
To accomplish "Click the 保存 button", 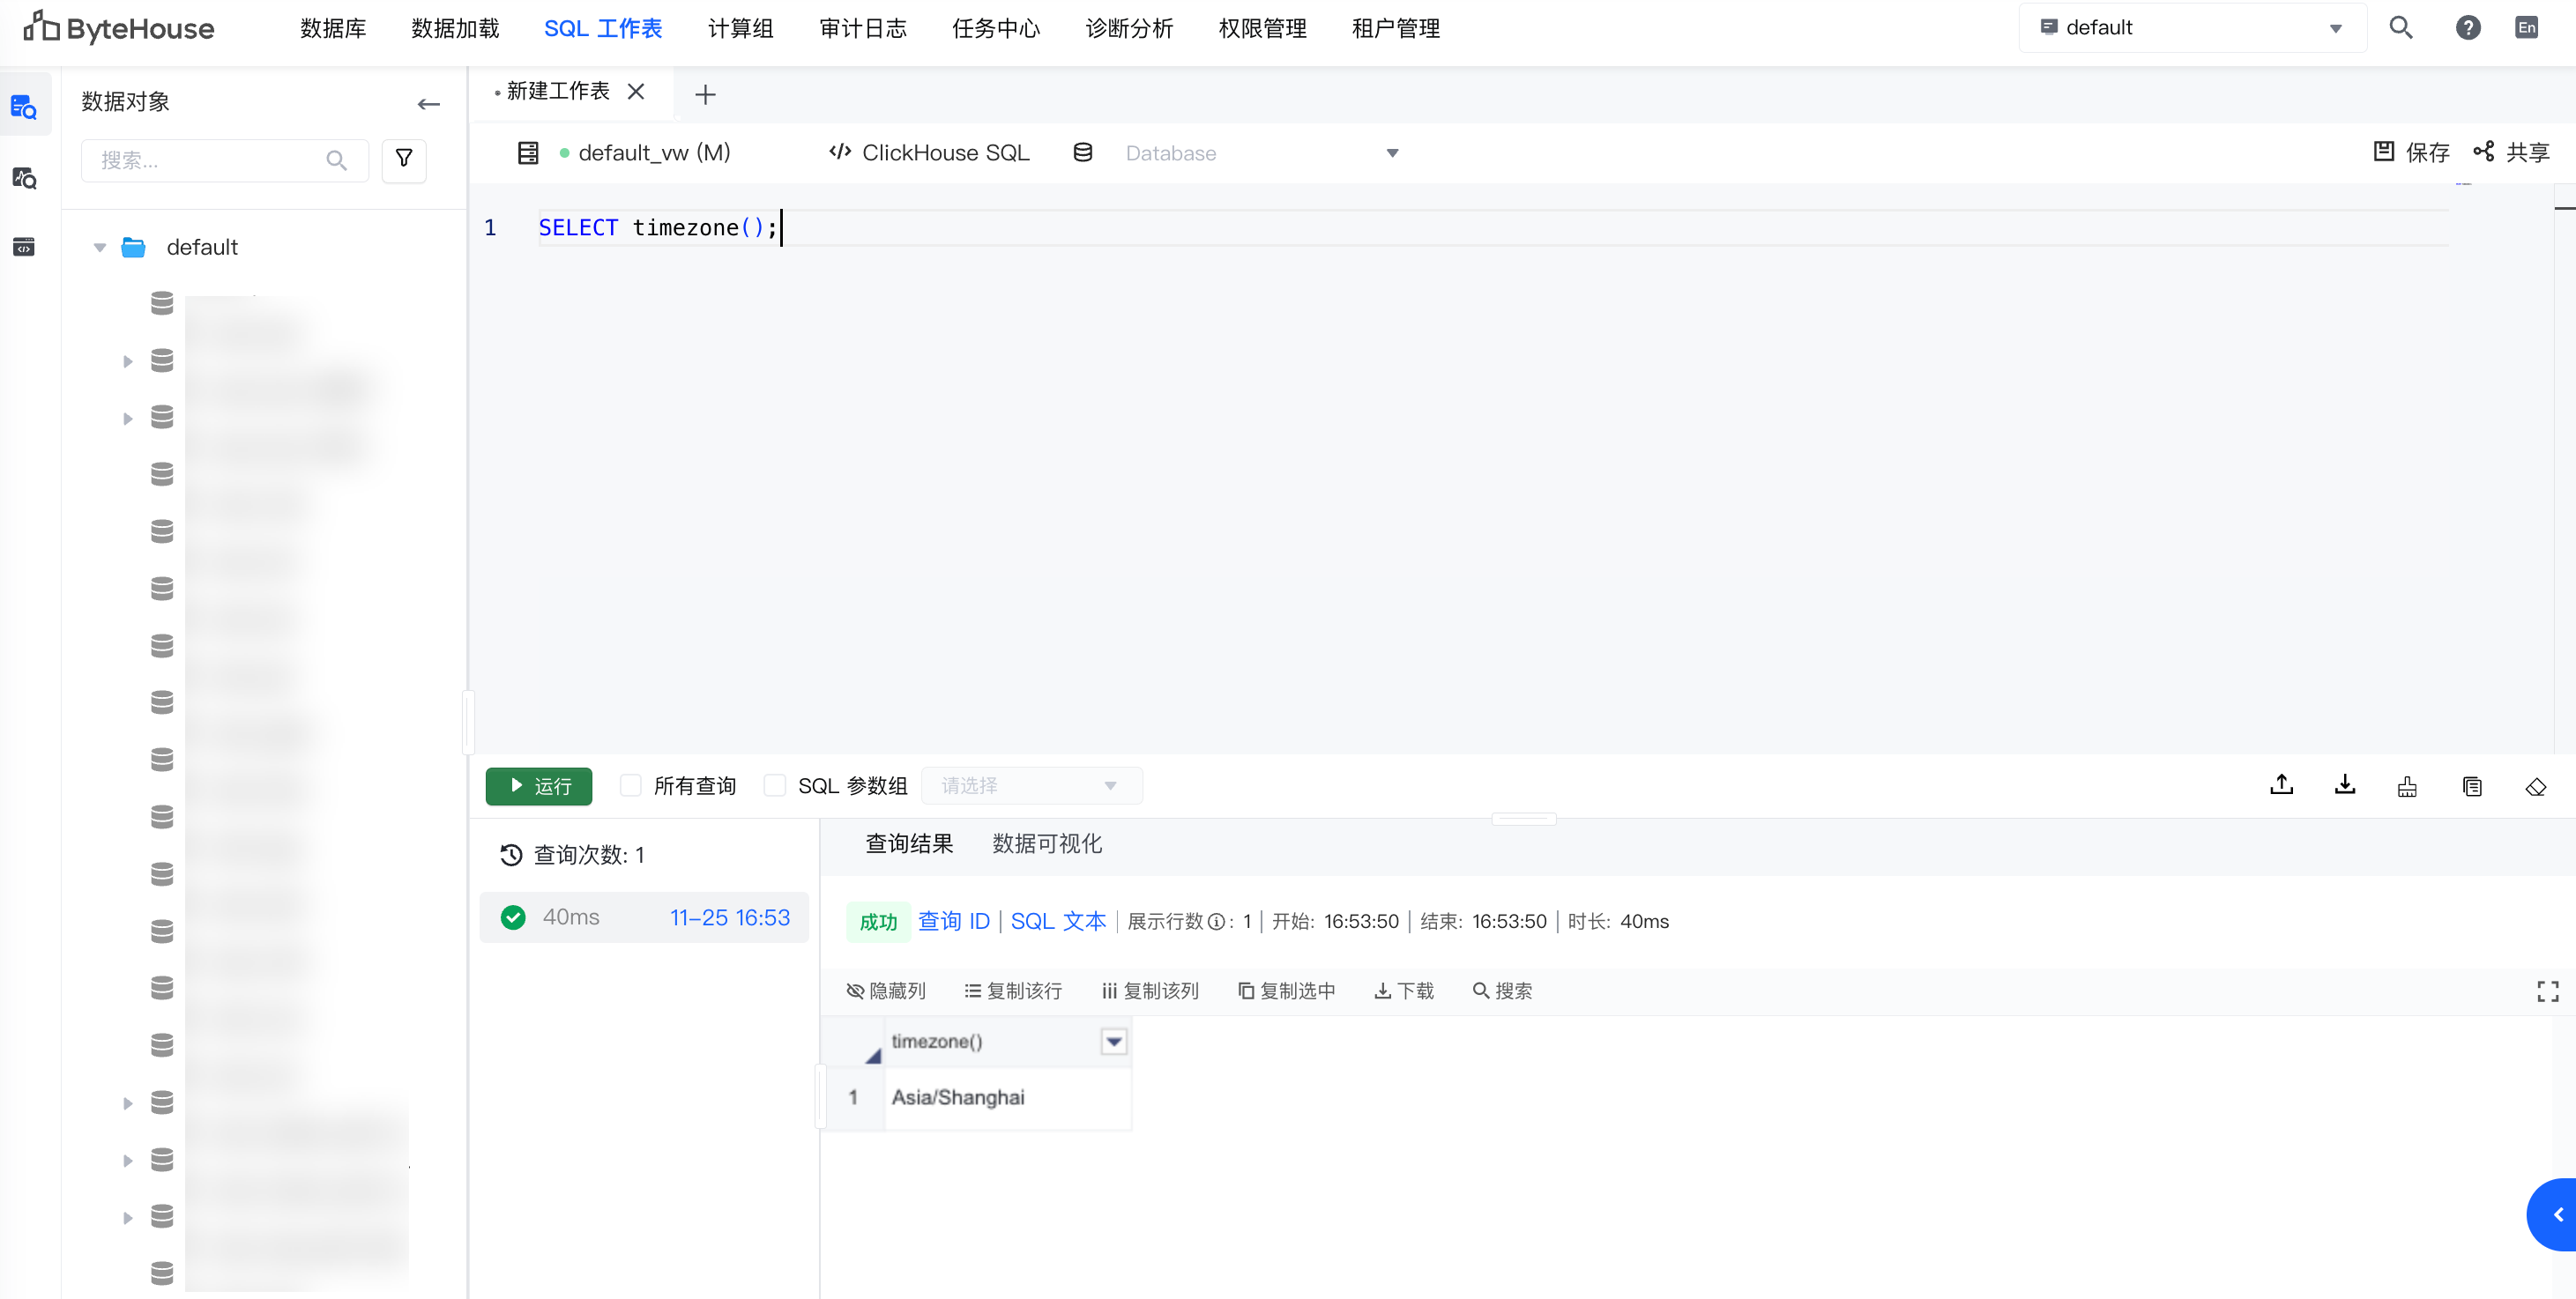I will click(2412, 152).
